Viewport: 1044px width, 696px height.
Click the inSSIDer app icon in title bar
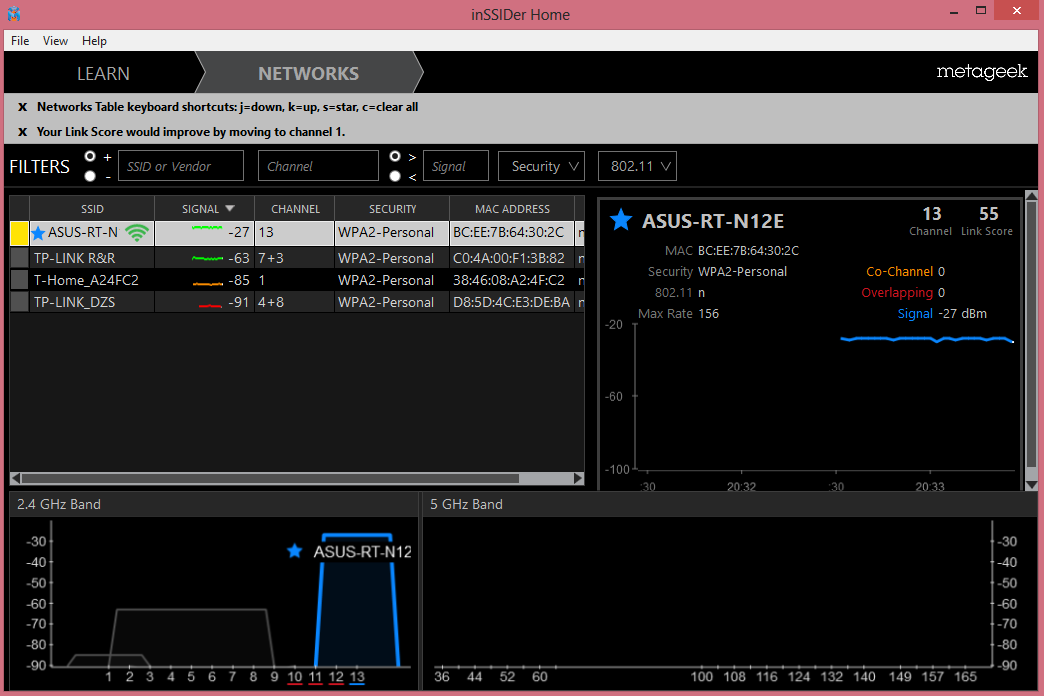click(13, 13)
